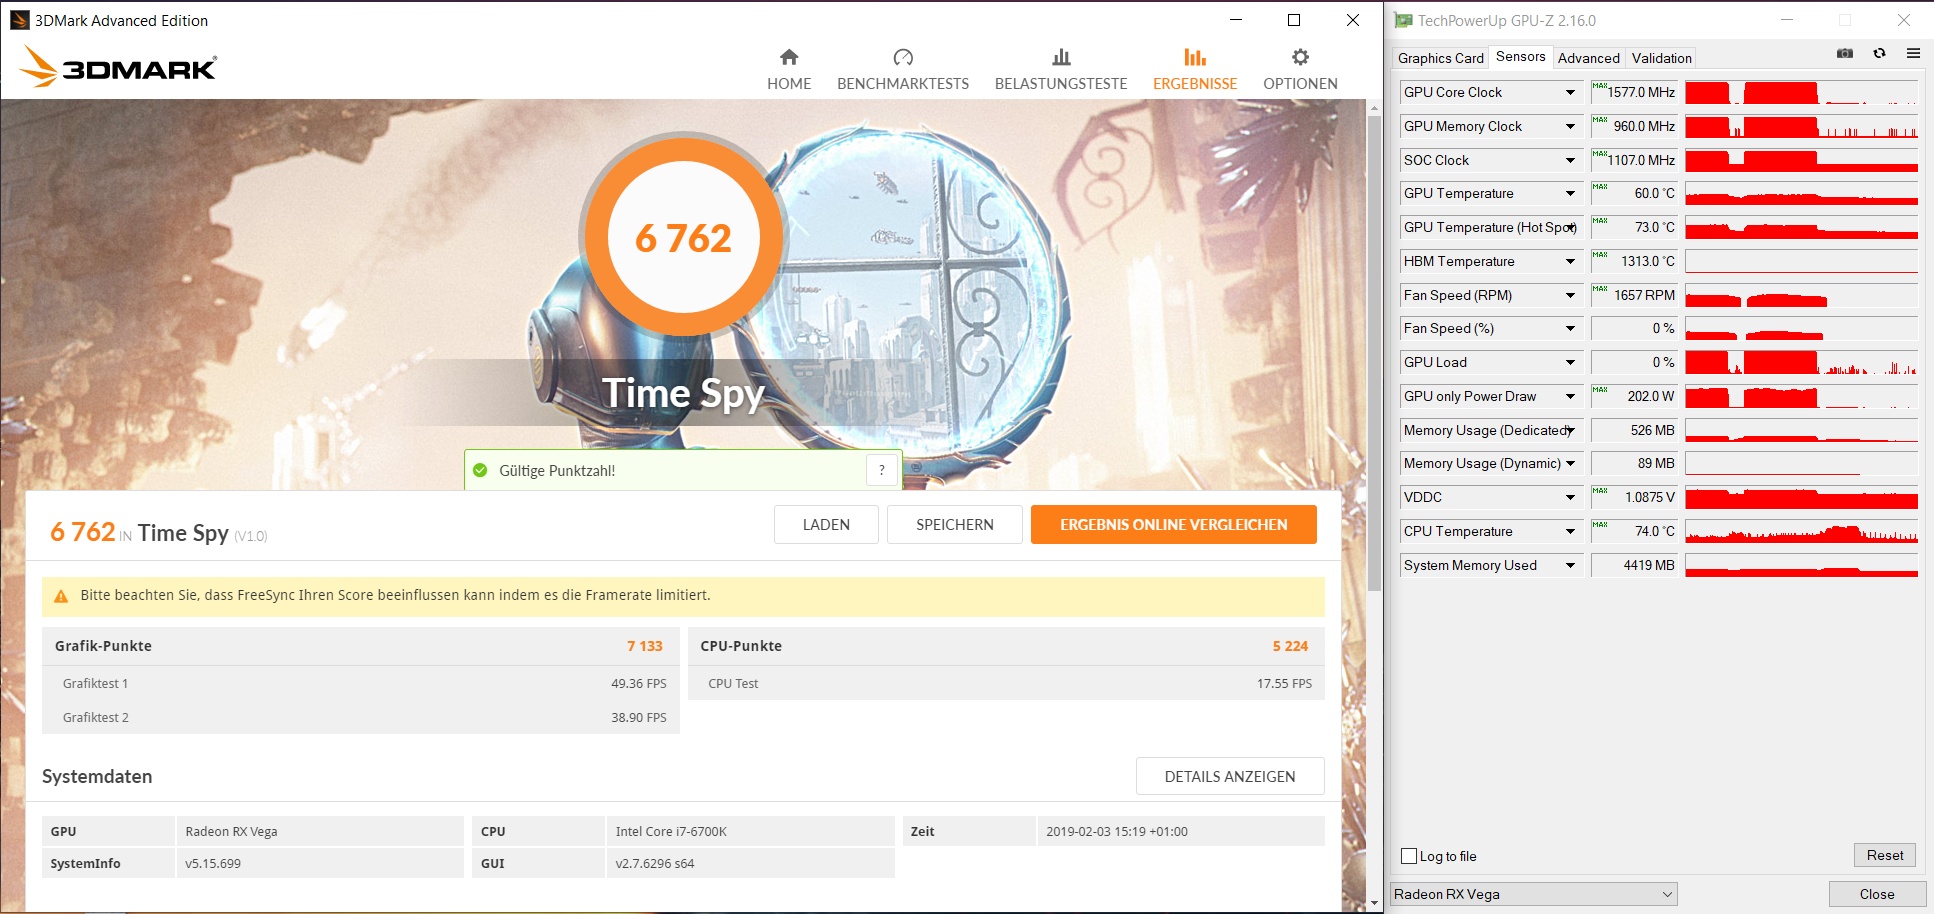Expand the System Memory Used dropdown
Viewport: 1934px width, 914px height.
1570,566
